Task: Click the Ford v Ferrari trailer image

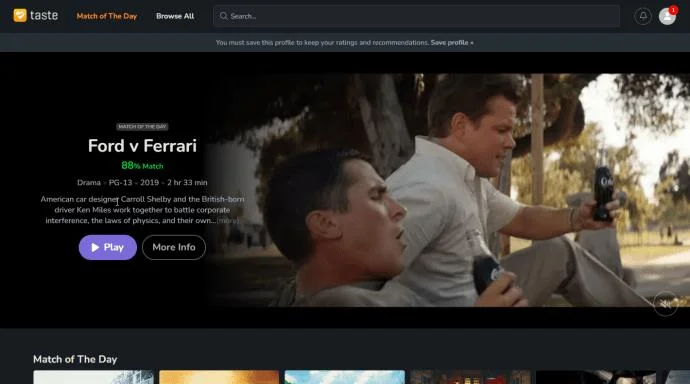Action: [447, 190]
